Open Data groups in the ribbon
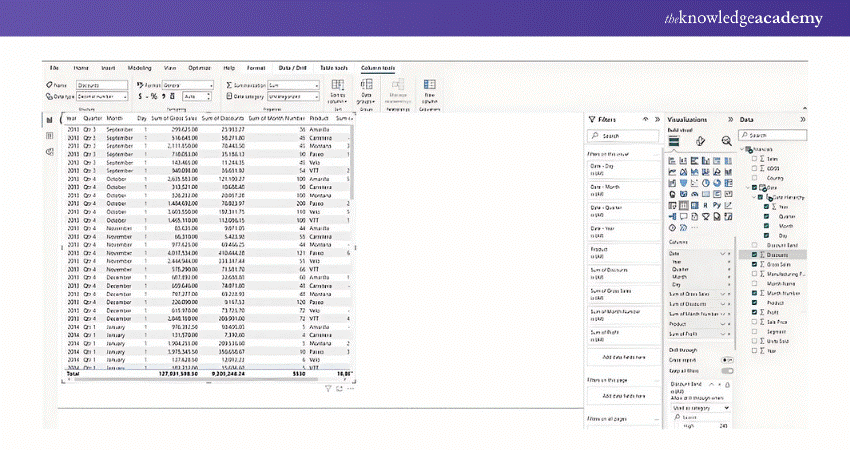The image size is (850, 450). (x=363, y=88)
